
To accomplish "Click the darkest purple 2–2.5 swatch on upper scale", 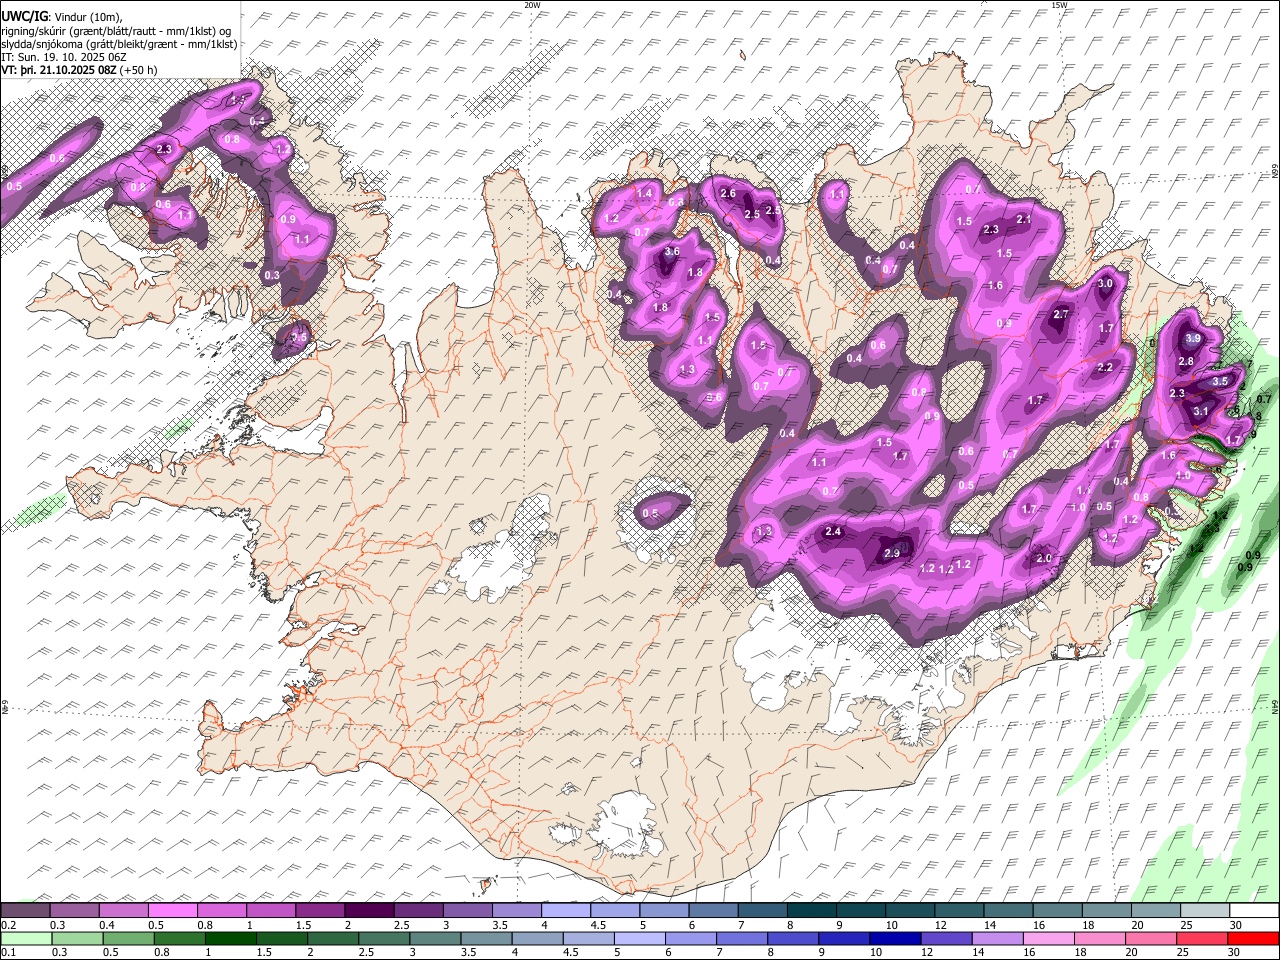I will [368, 911].
